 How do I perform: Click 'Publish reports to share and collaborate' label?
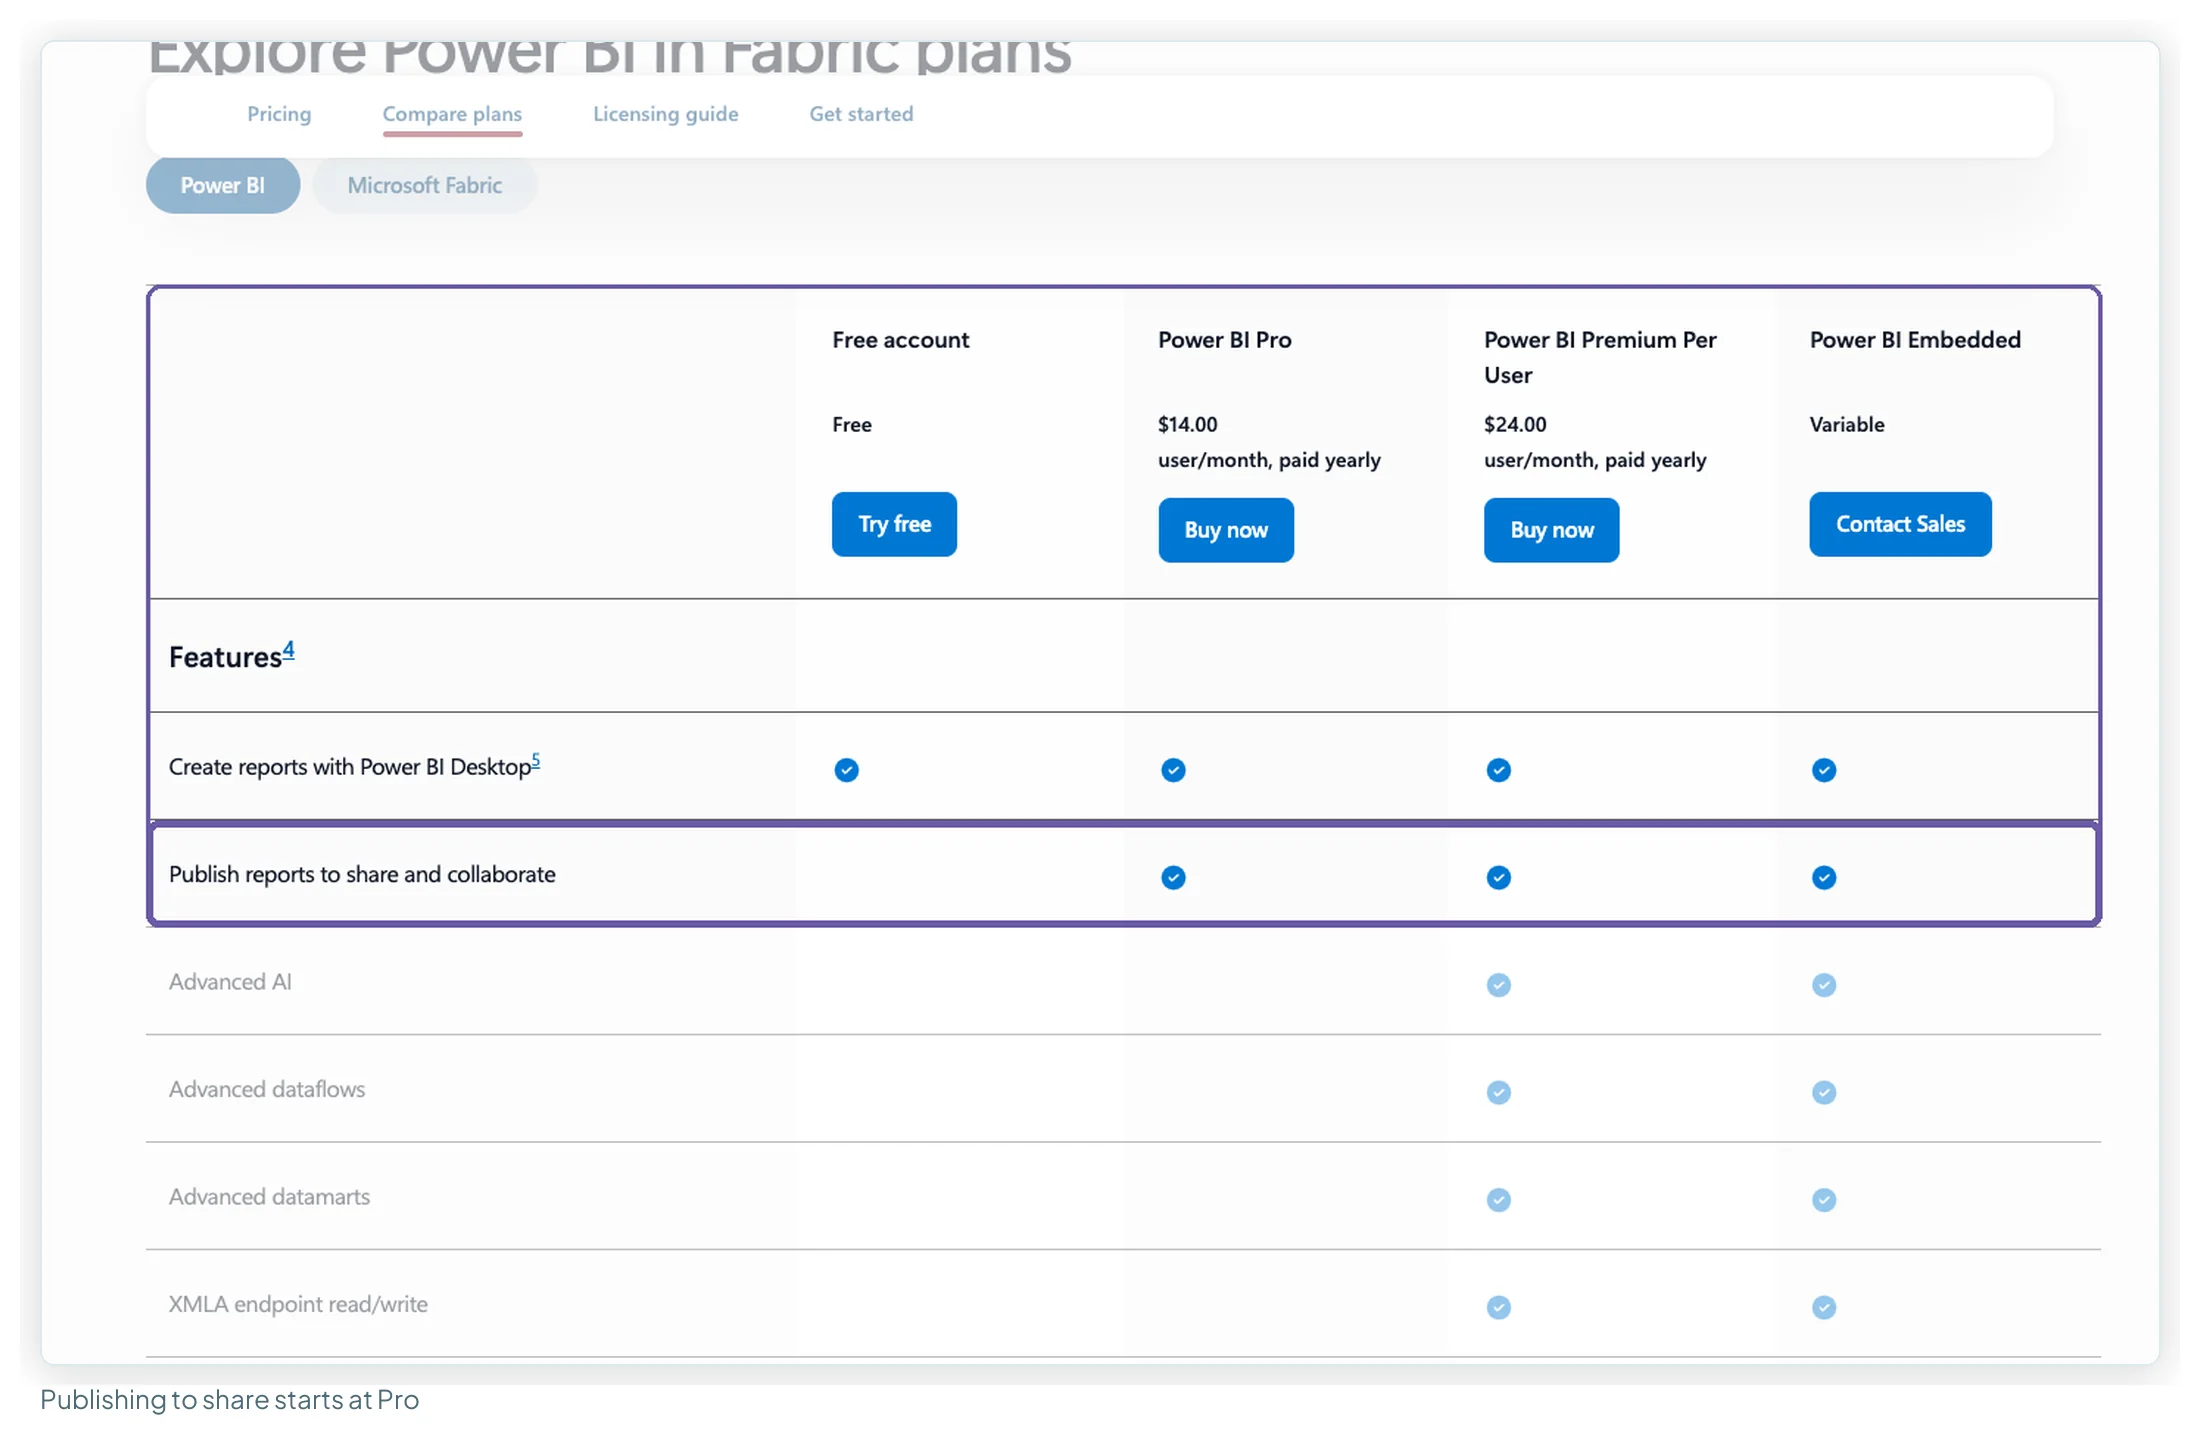coord(362,874)
